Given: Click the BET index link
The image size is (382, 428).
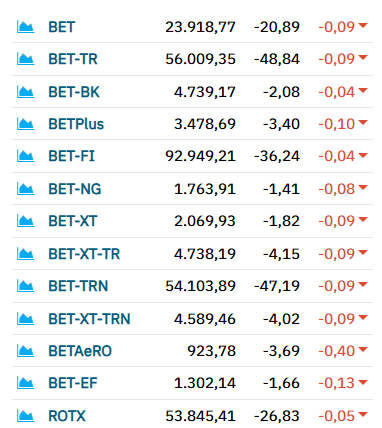Looking at the screenshot, I should (x=62, y=27).
